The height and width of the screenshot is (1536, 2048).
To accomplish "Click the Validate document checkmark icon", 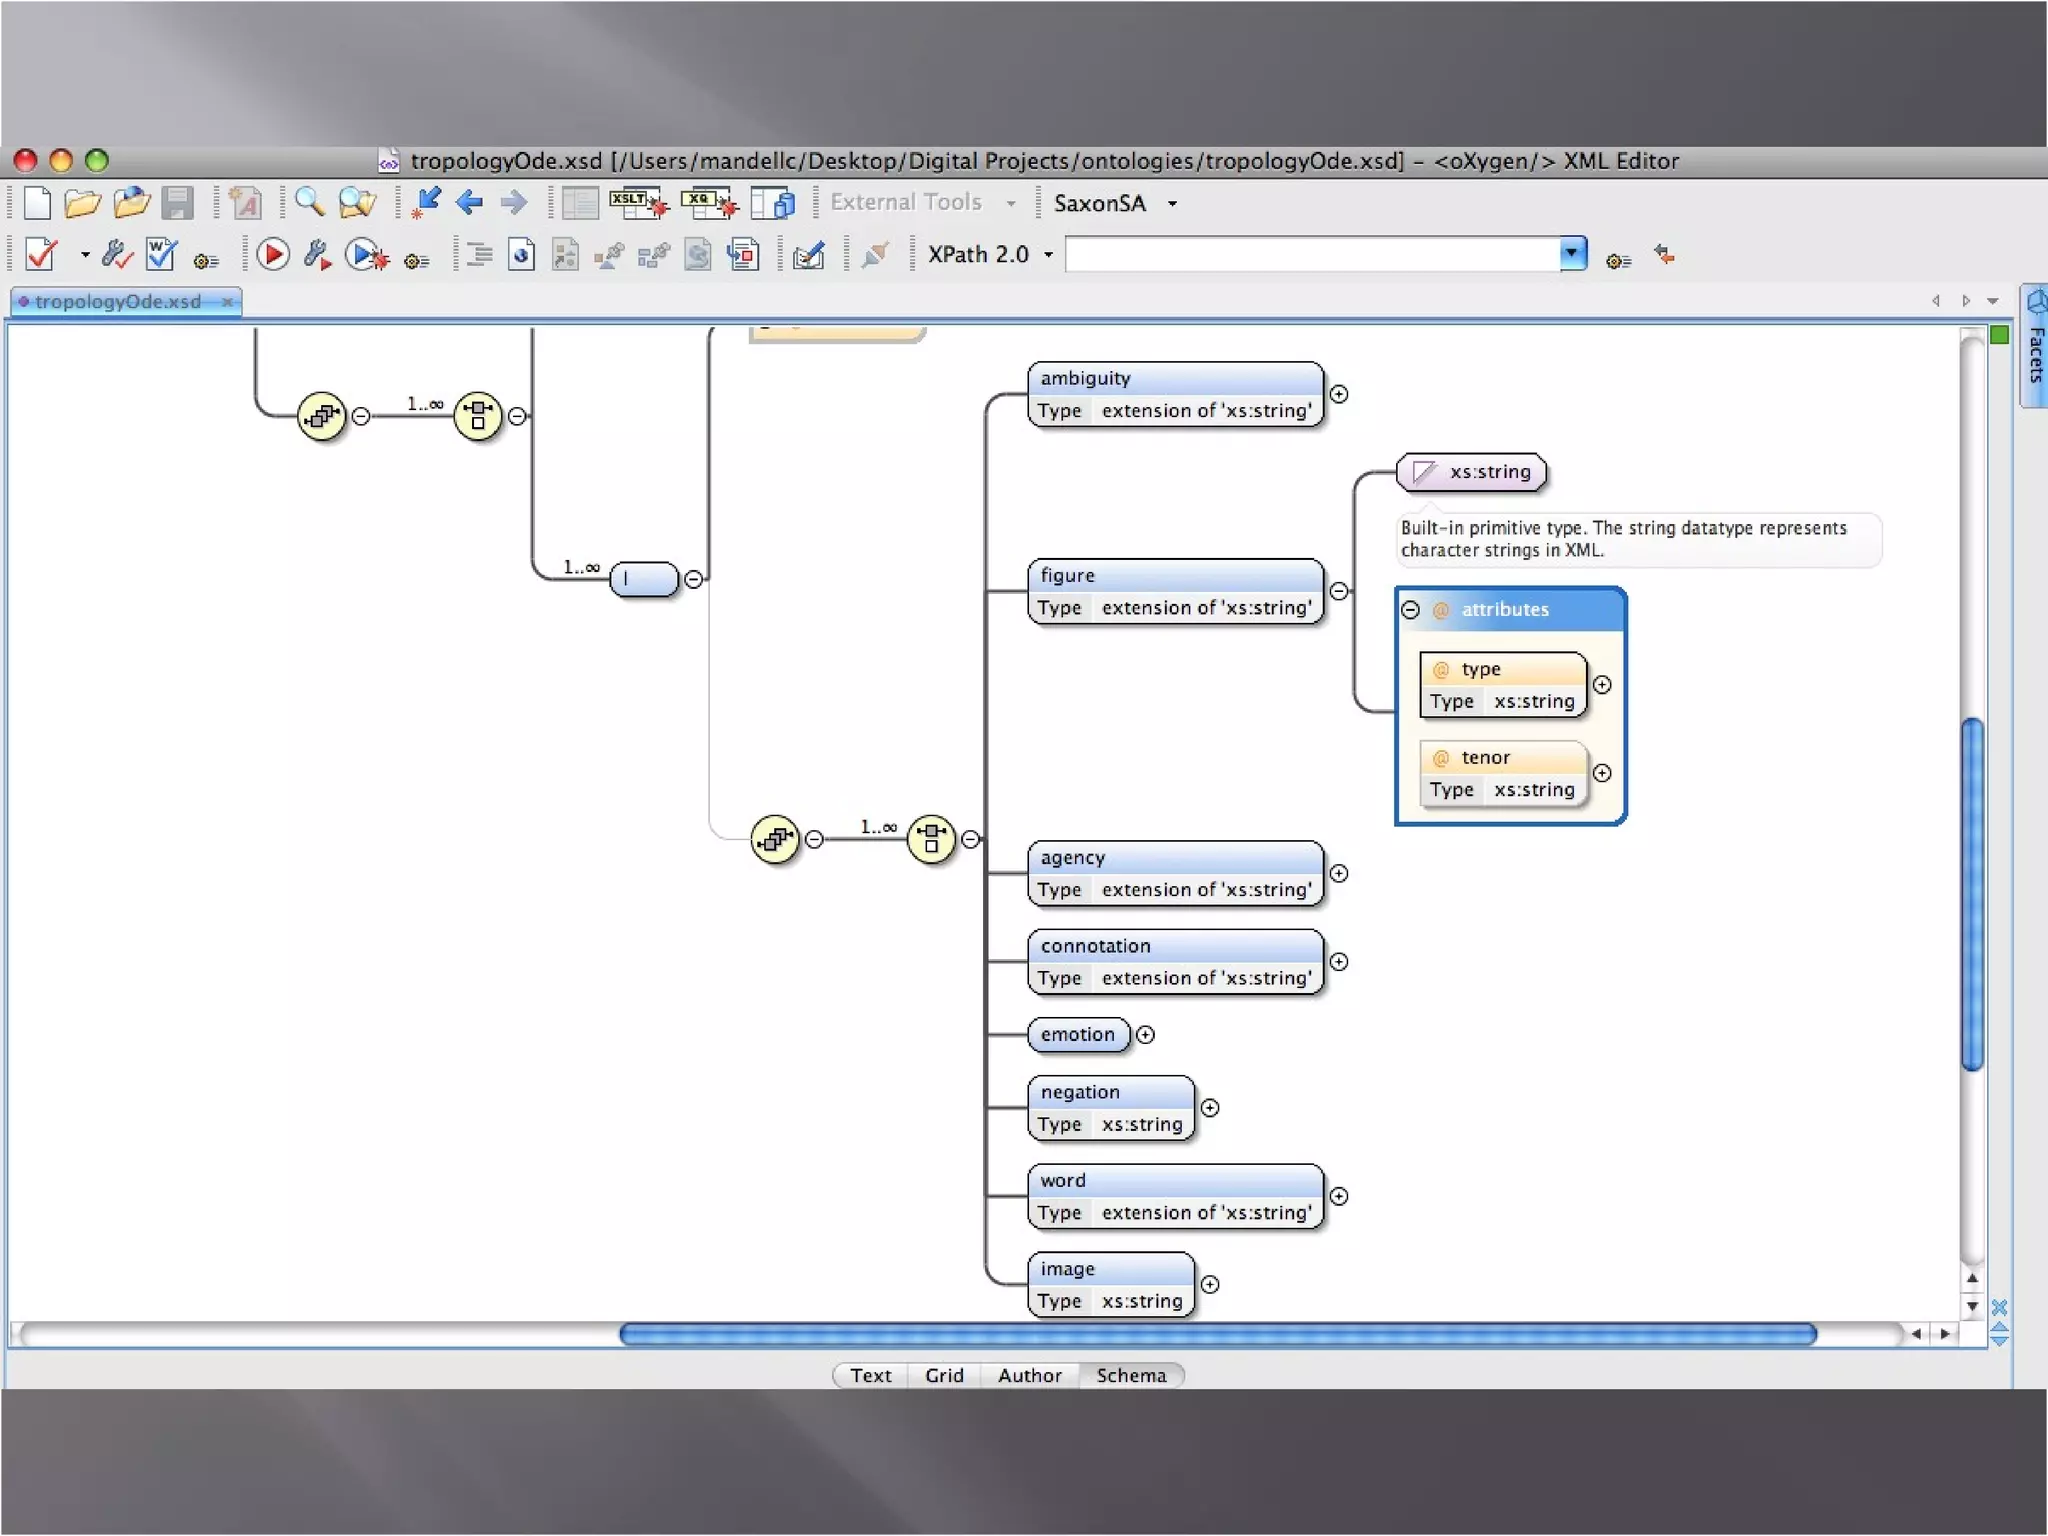I will click(x=42, y=255).
